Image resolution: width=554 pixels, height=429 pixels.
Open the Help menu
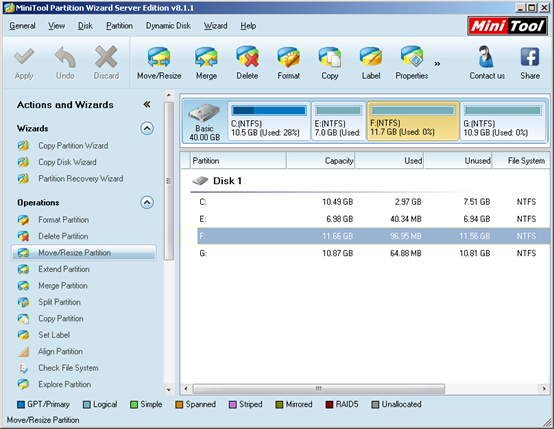[x=248, y=26]
